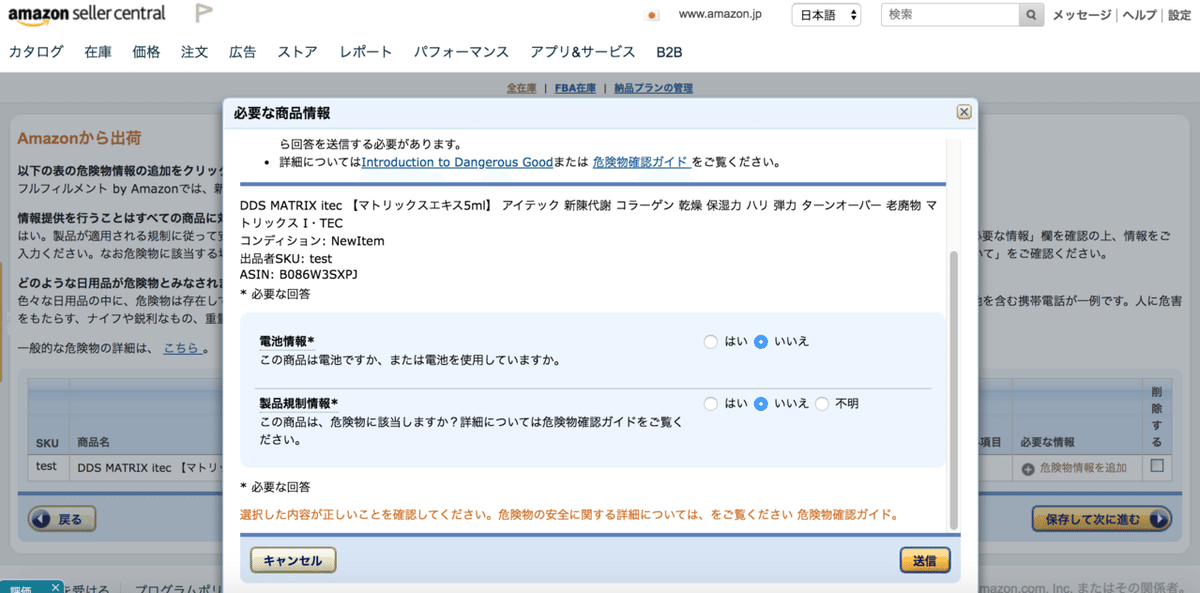Viewport: 1200px width, 593px height.
Task: Click the flag icon beside the logo
Action: (x=204, y=14)
